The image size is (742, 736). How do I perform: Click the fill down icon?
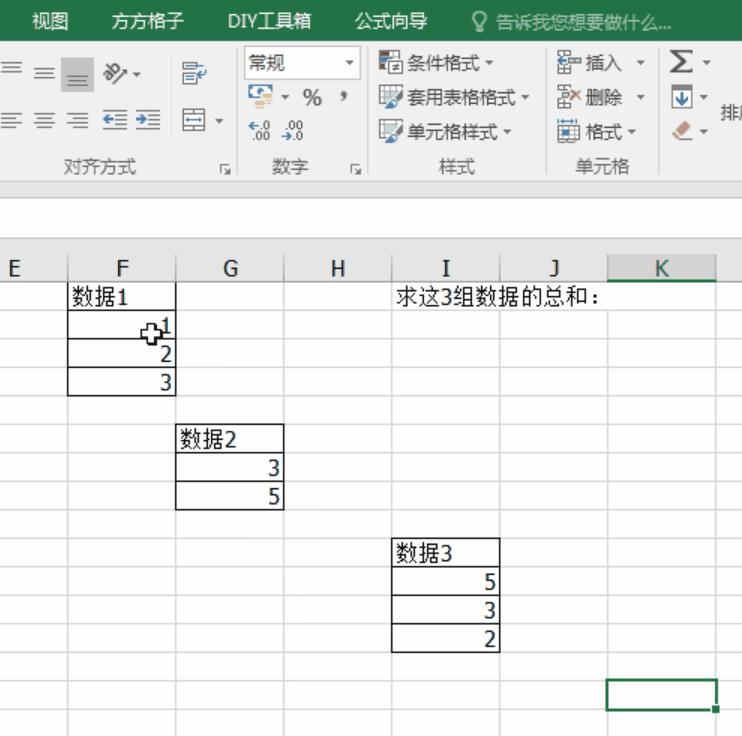681,97
